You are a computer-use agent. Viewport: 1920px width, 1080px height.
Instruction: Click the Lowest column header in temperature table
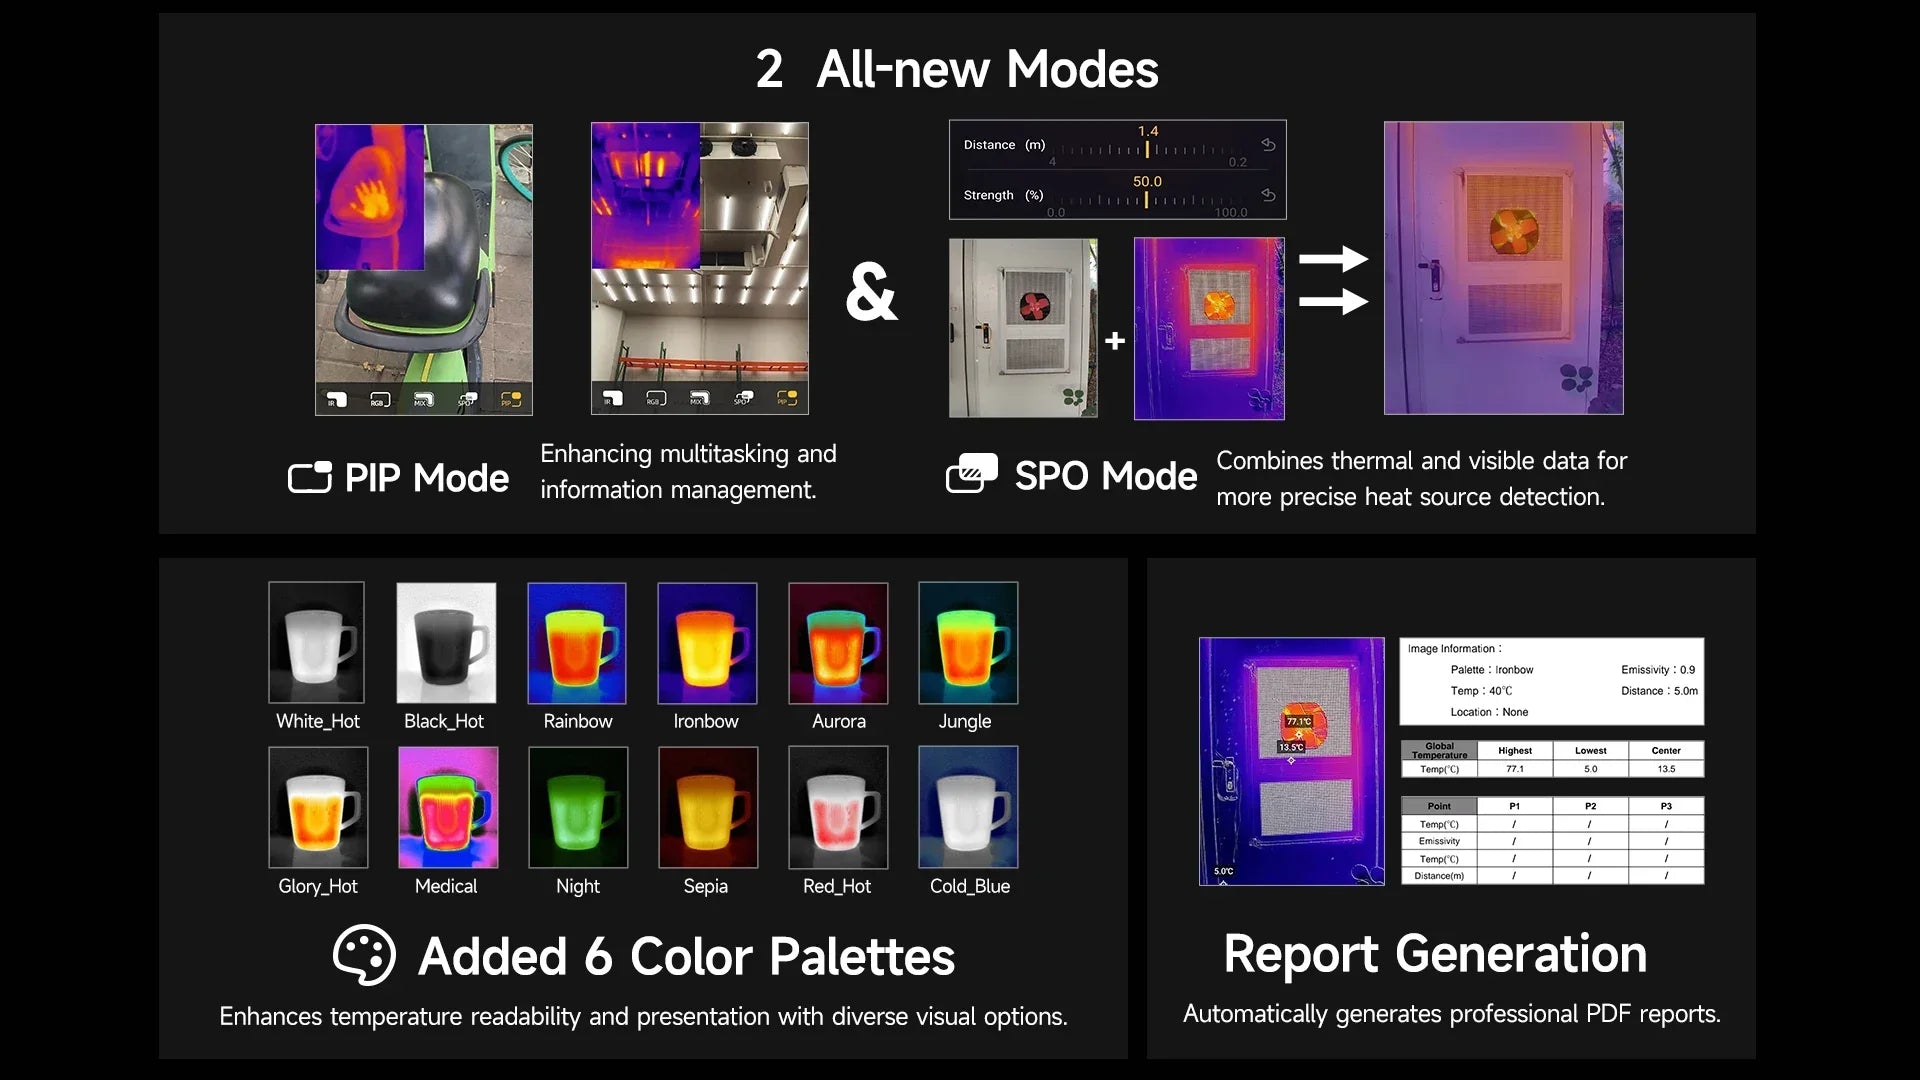pyautogui.click(x=1591, y=751)
